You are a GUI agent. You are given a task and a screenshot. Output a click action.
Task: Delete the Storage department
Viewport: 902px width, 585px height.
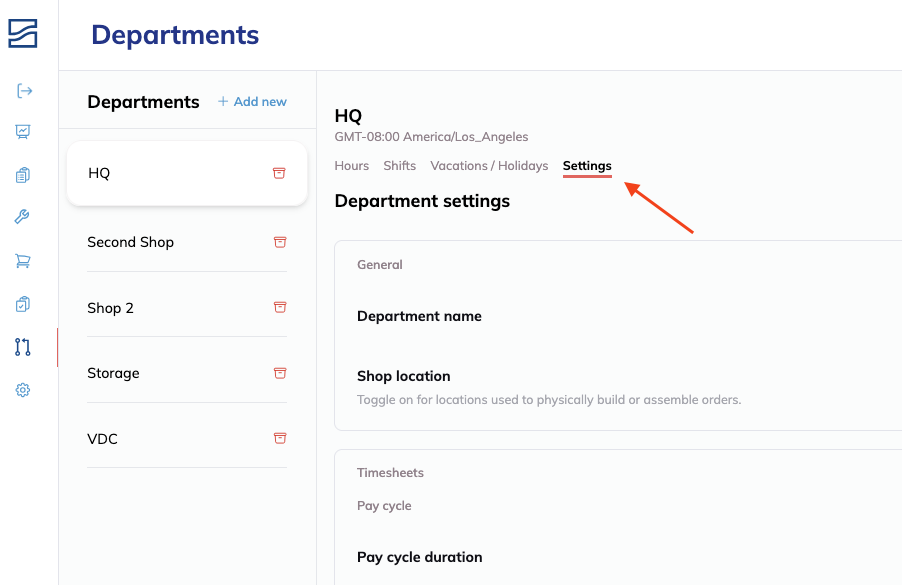tap(280, 373)
